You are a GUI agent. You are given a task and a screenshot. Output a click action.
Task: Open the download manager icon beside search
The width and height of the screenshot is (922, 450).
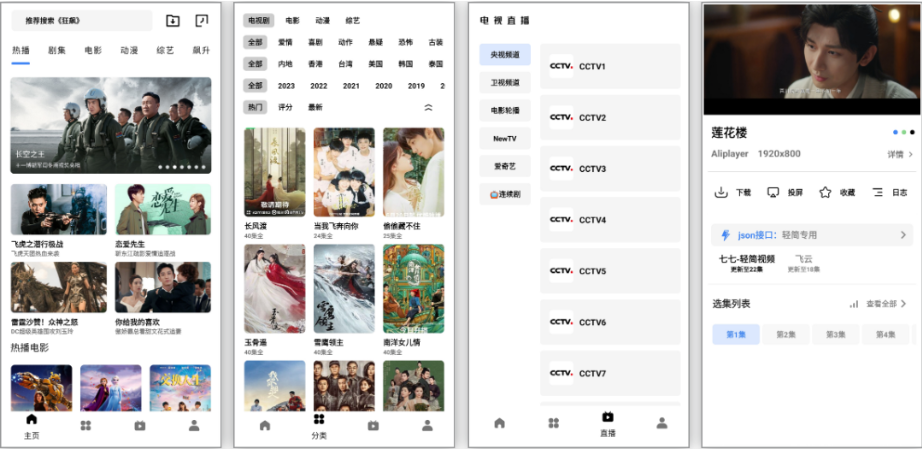tap(172, 21)
